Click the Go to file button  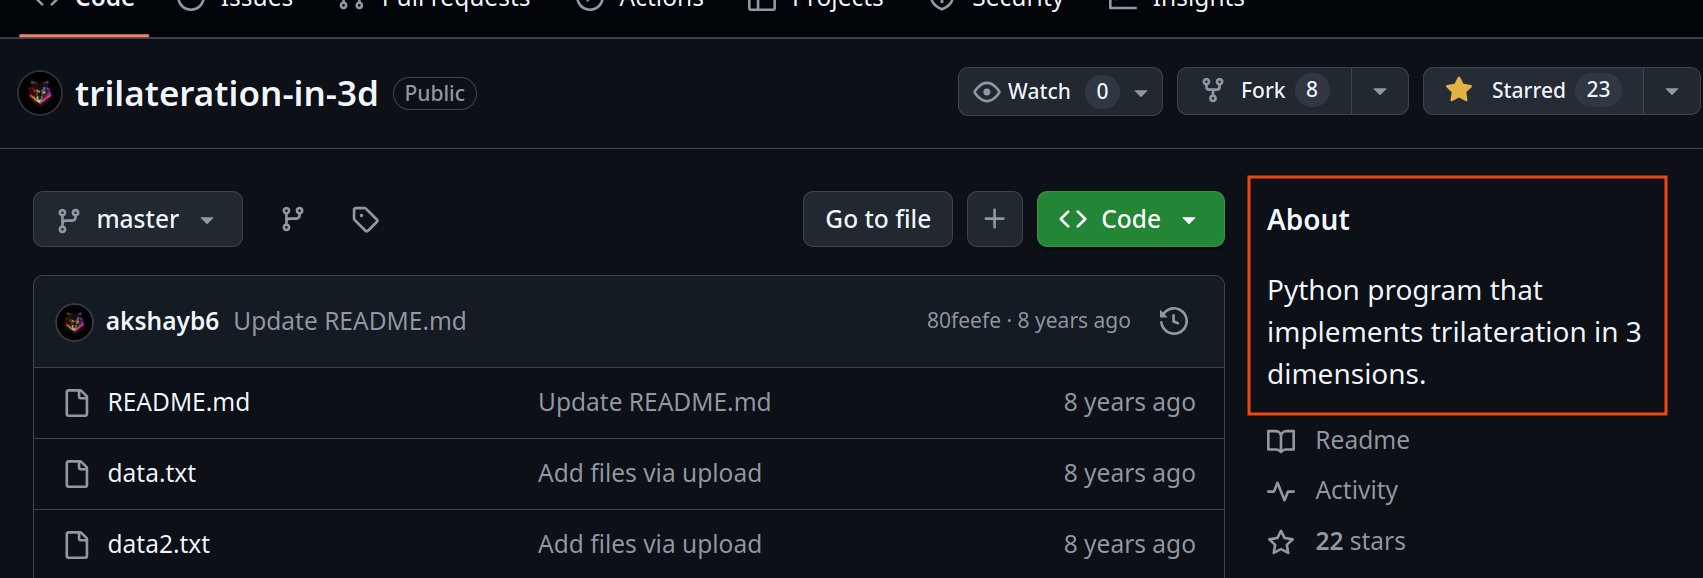click(x=877, y=219)
